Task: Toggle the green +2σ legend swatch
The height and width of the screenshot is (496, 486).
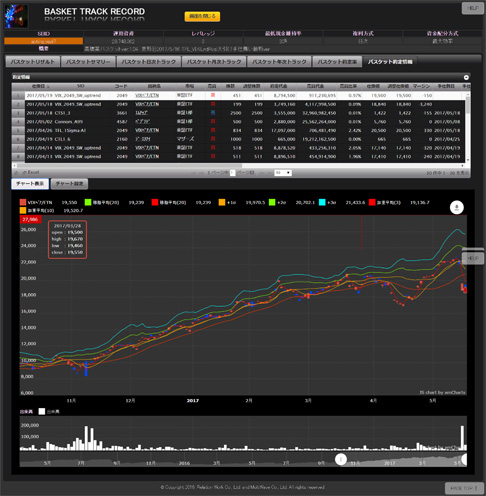Action: (x=272, y=202)
